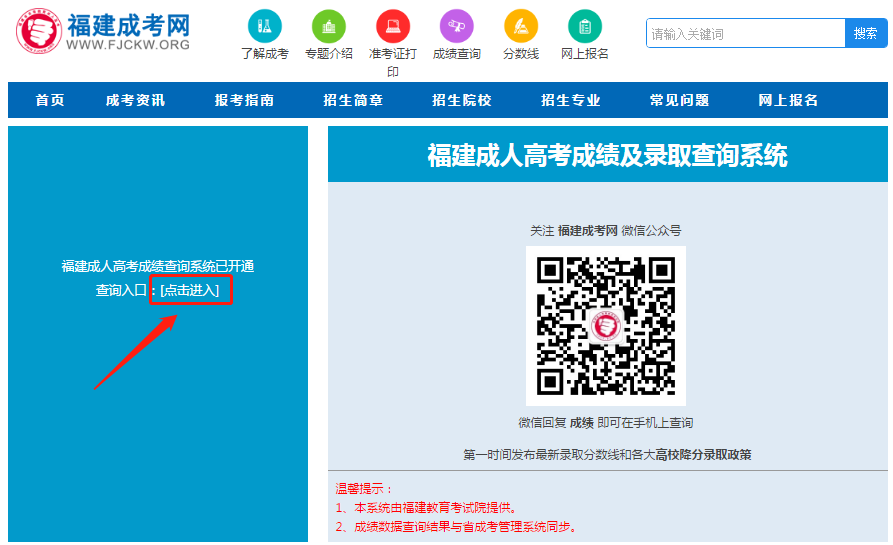Open the 网上报名 green clipboard icon
The height and width of the screenshot is (545, 893).
[x=585, y=26]
